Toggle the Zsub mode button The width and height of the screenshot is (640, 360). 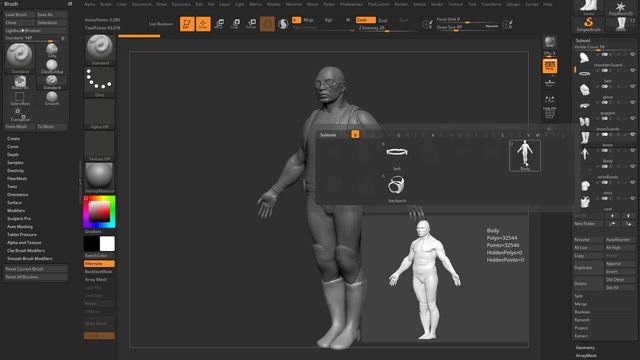383,20
